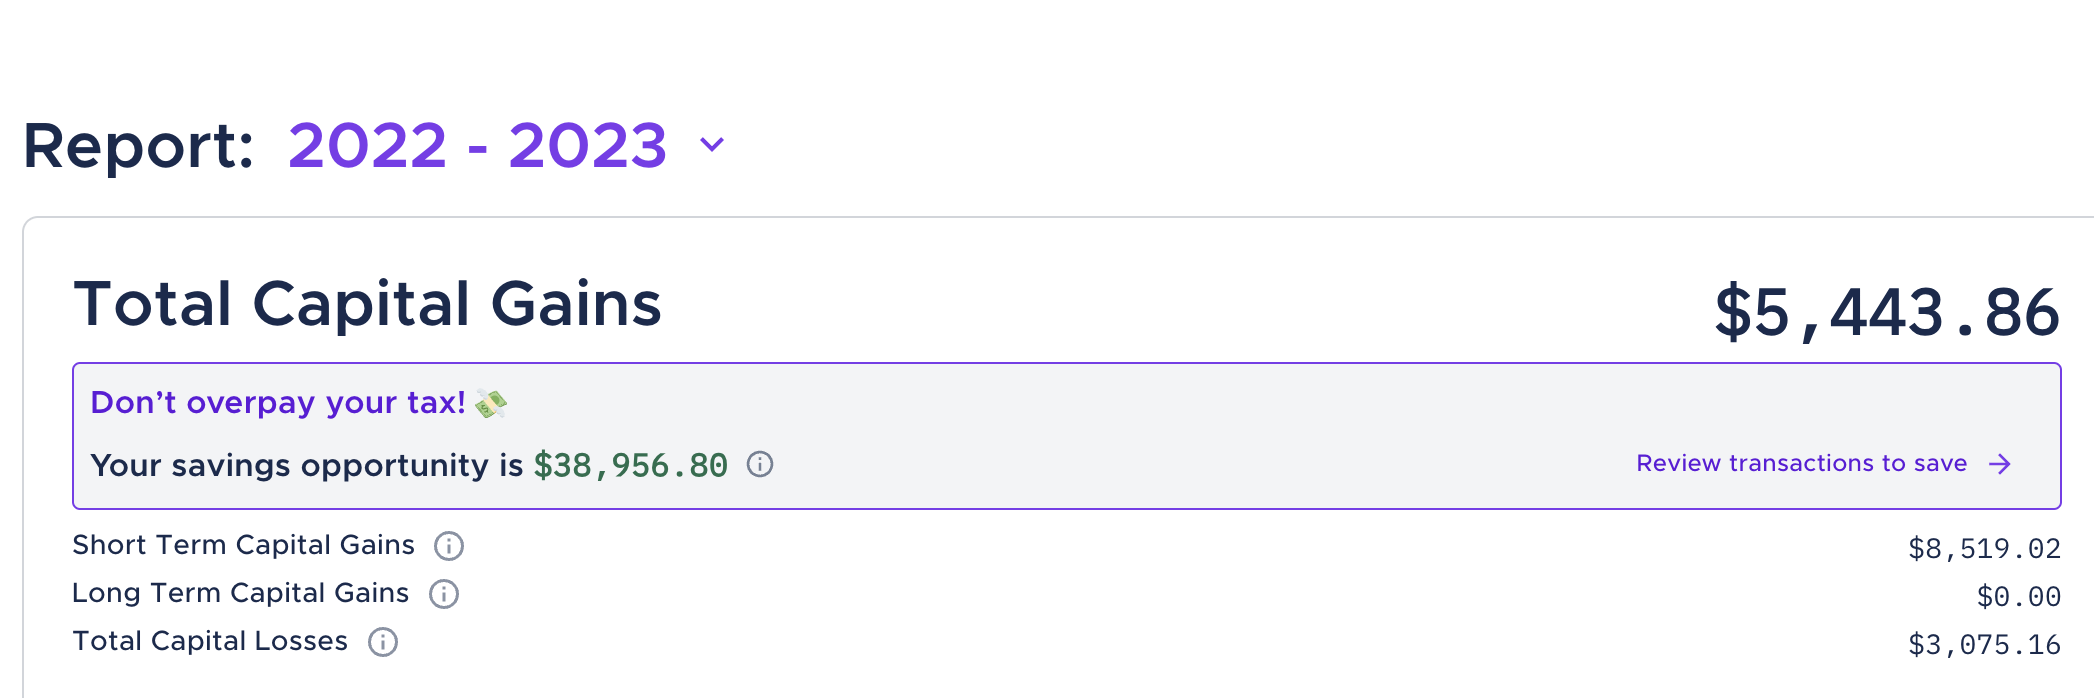
Task: Show info for Long Term Capital Gains
Action: 444,594
